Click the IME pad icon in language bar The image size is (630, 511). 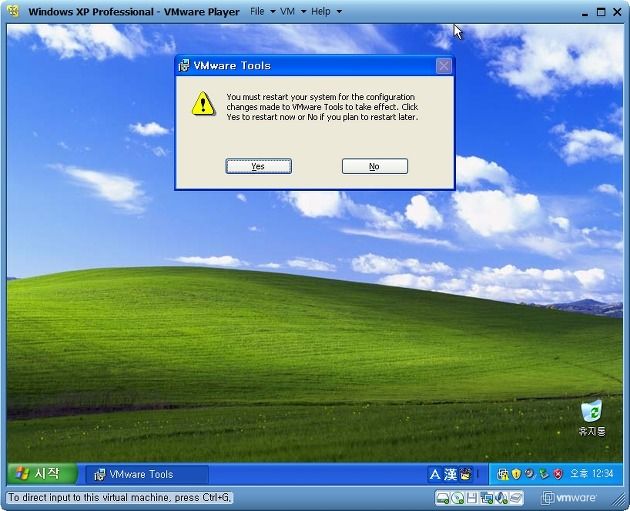pos(466,474)
